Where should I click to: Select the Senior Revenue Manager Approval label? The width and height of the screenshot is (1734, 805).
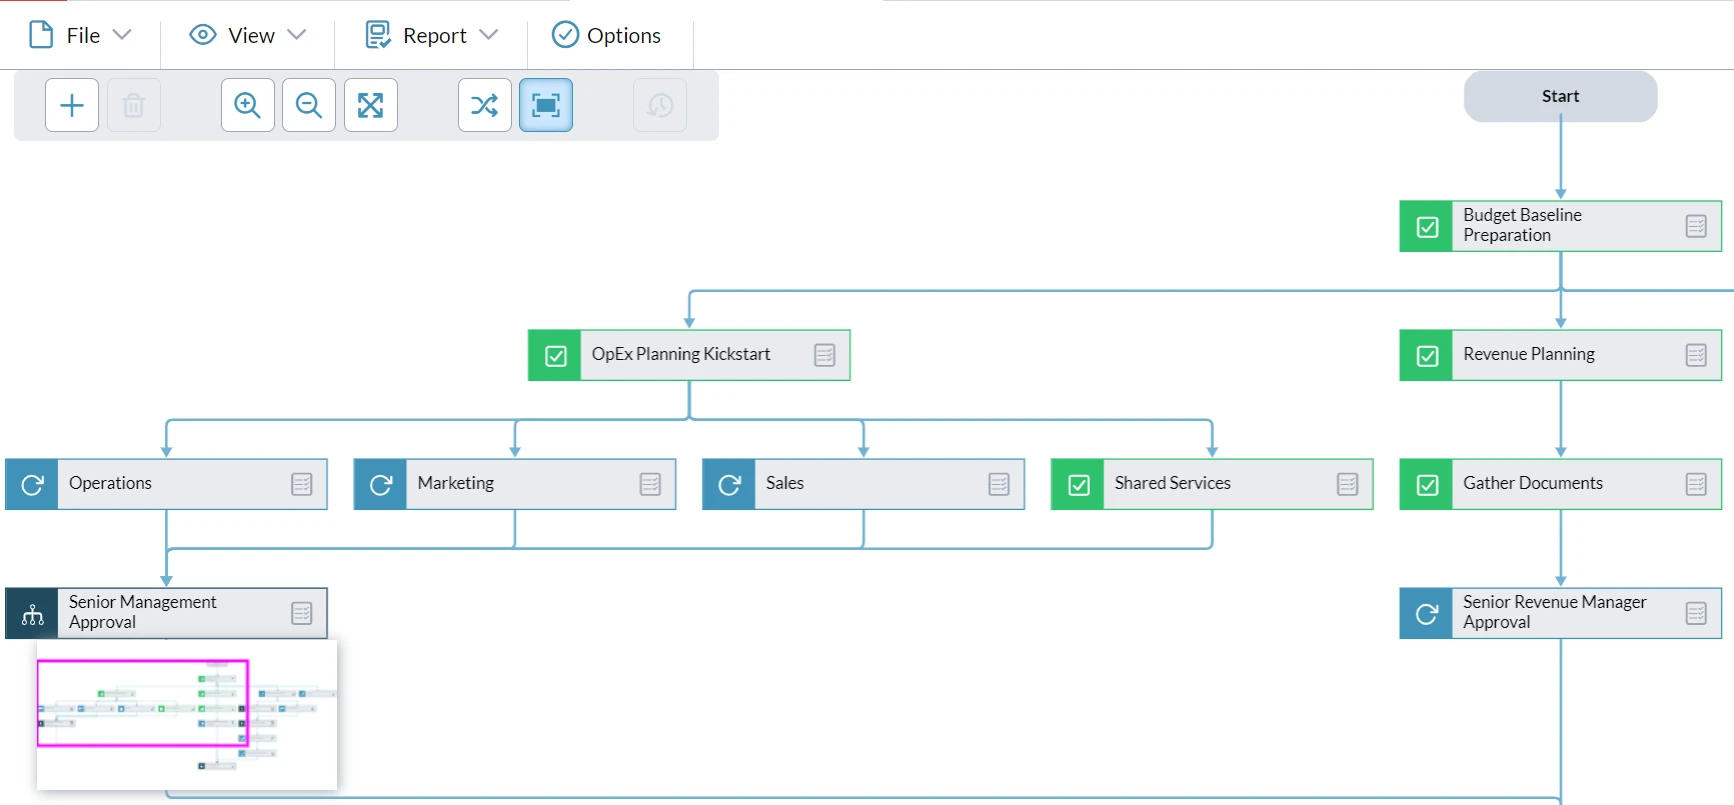click(1554, 612)
